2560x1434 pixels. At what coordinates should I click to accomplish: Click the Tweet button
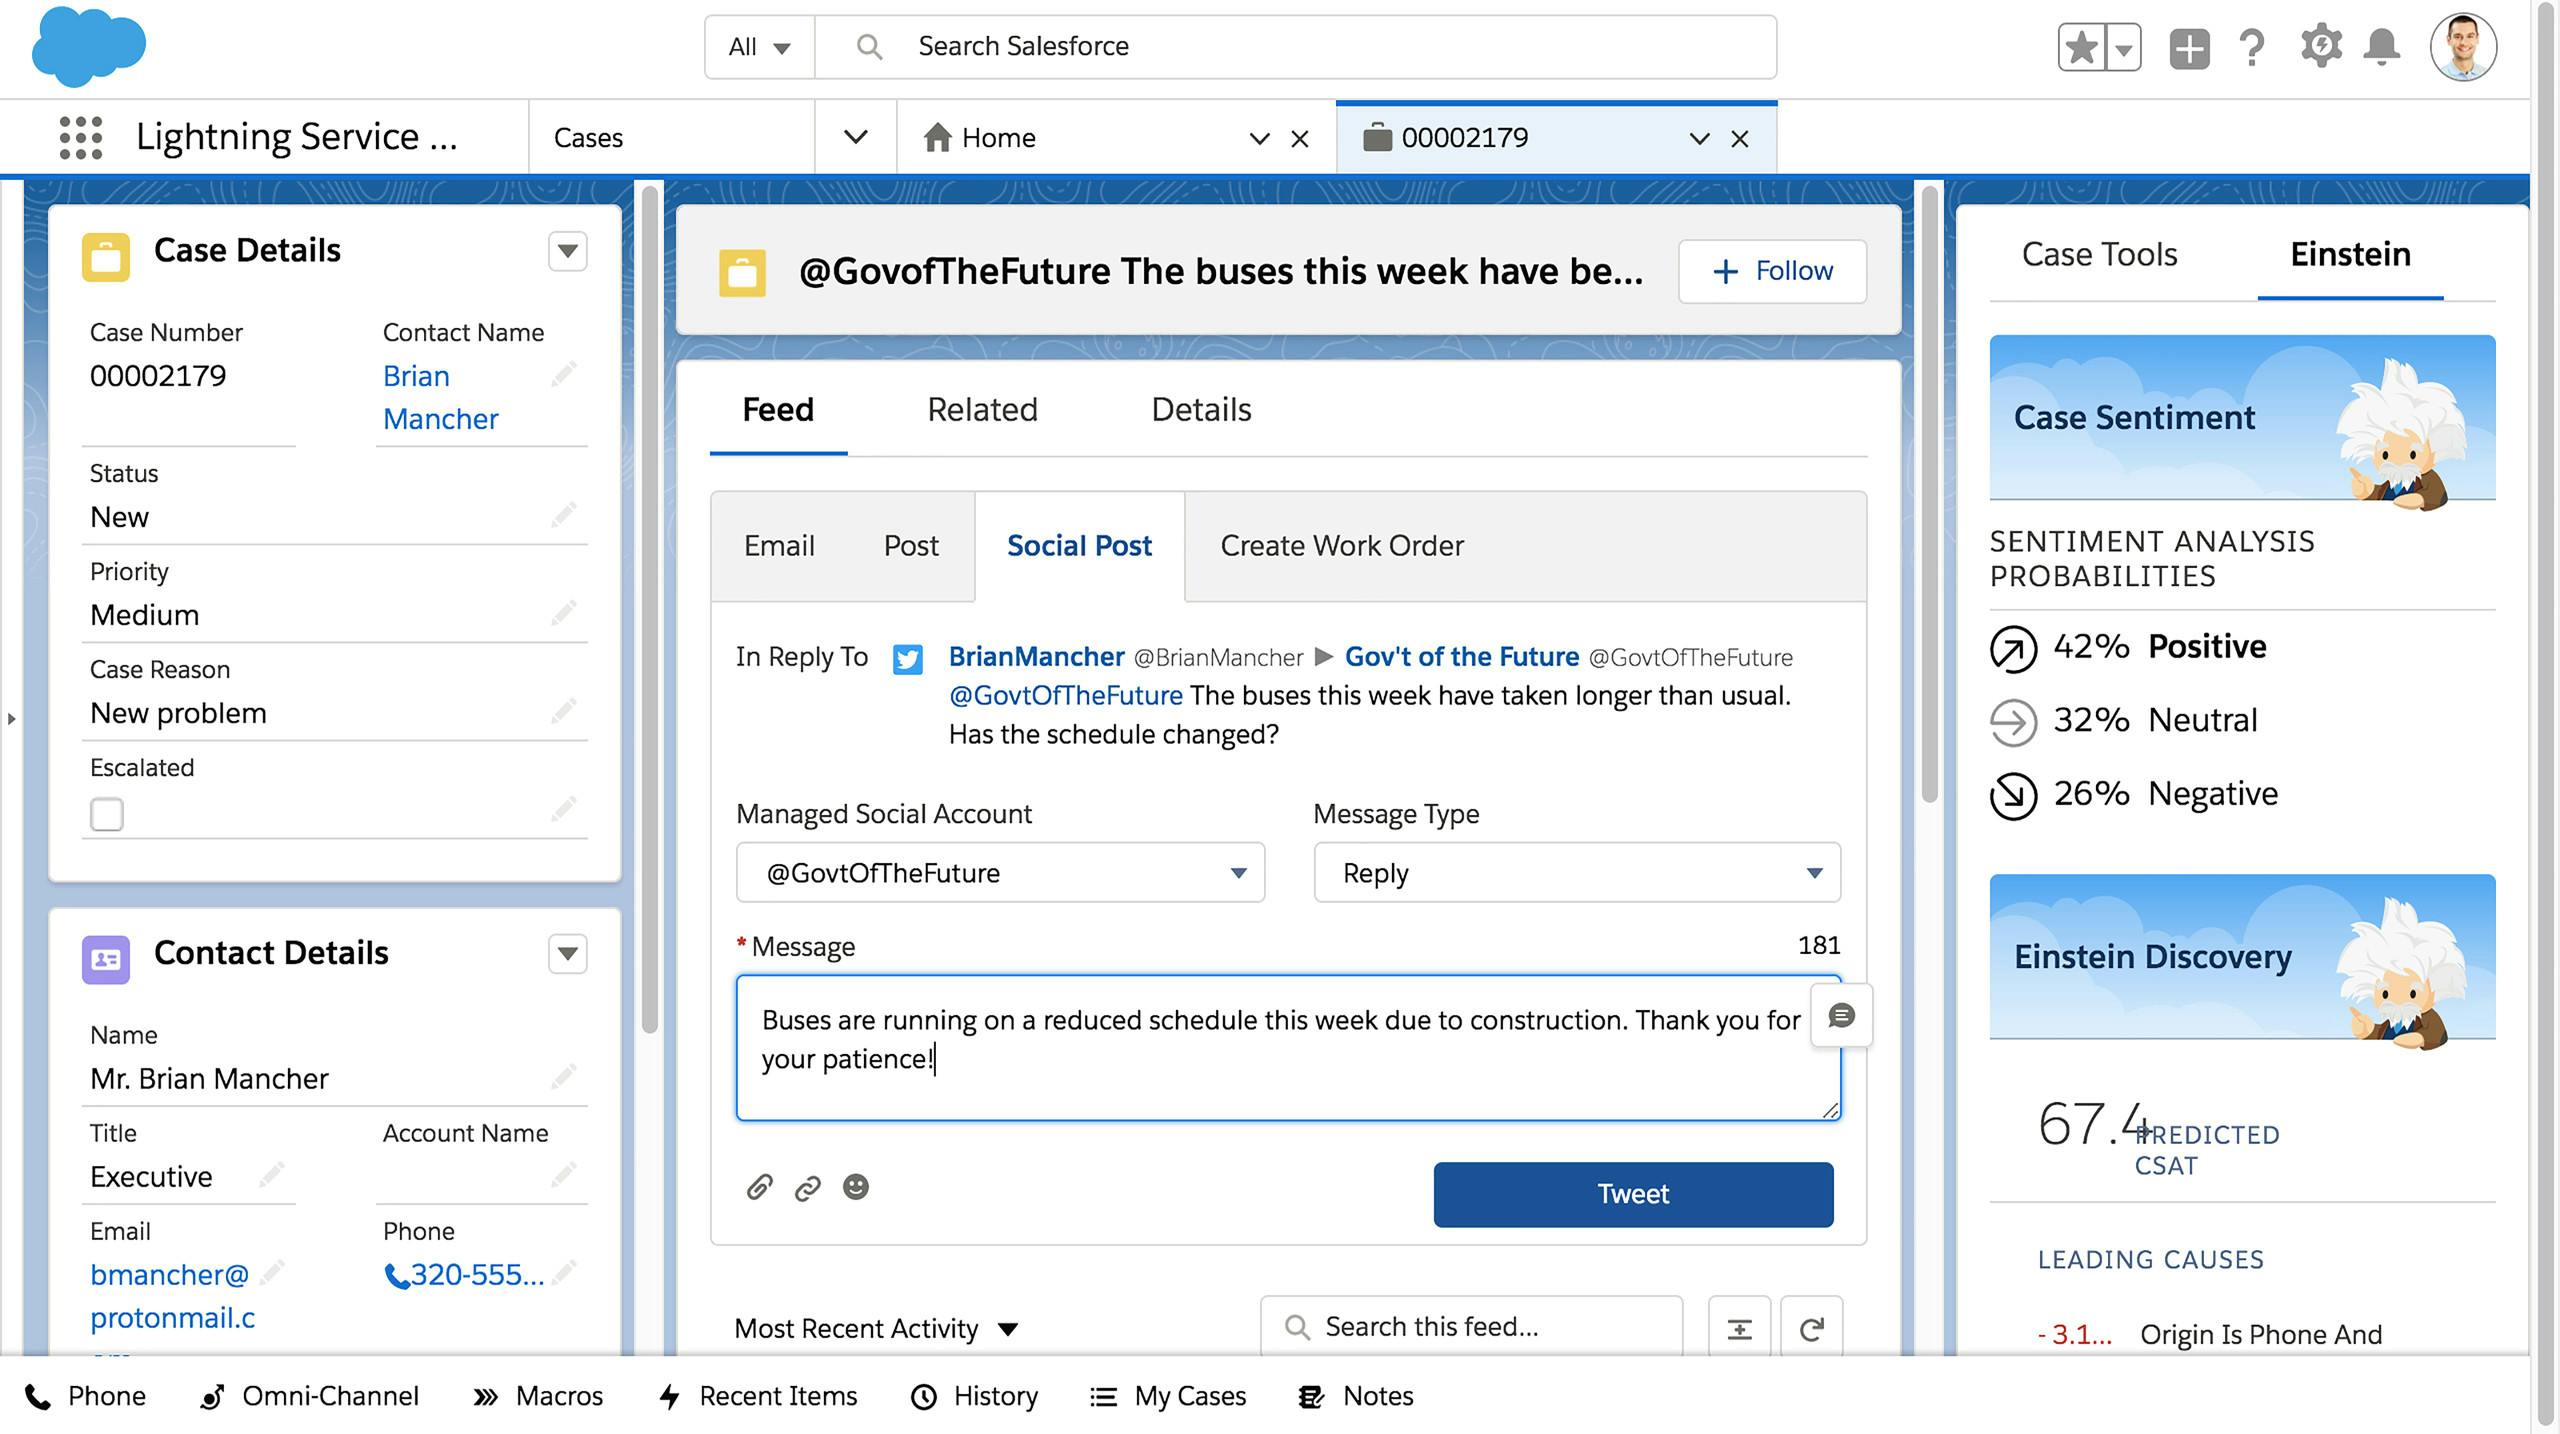(x=1633, y=1194)
